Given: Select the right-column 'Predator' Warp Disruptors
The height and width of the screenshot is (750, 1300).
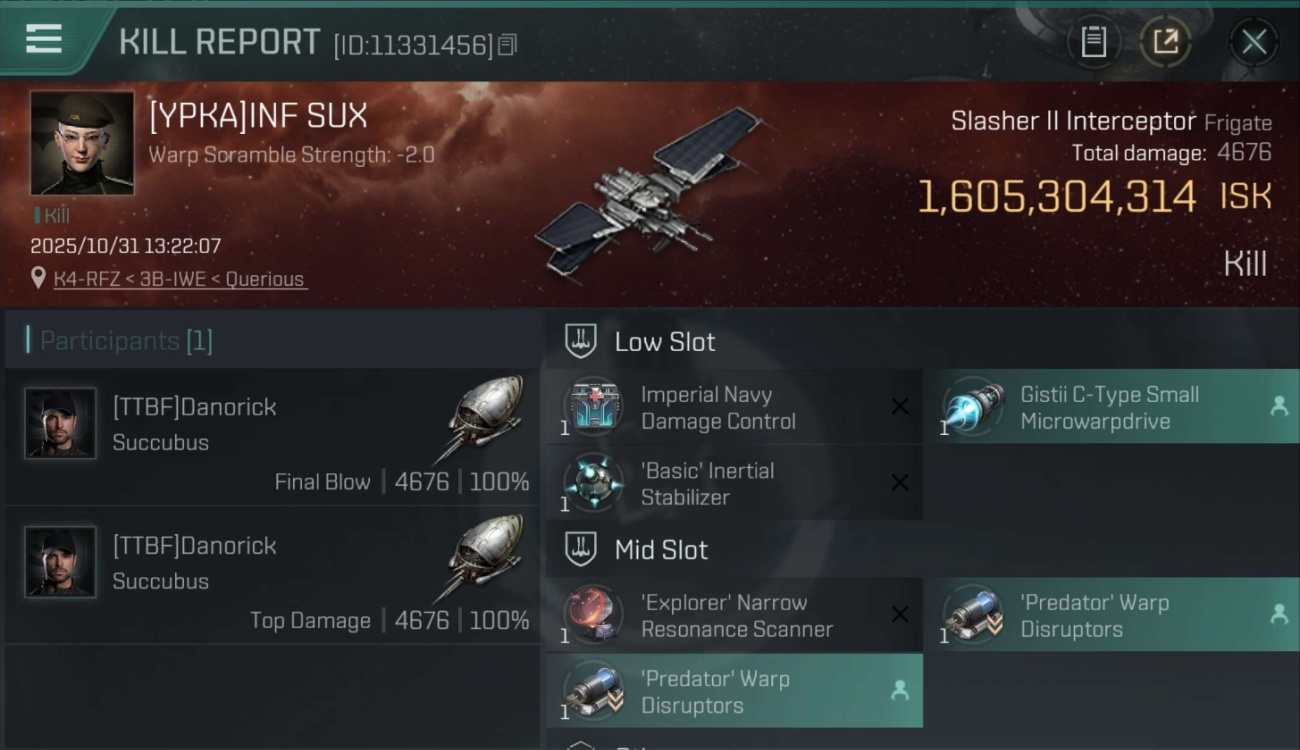Looking at the screenshot, I should (x=1112, y=615).
